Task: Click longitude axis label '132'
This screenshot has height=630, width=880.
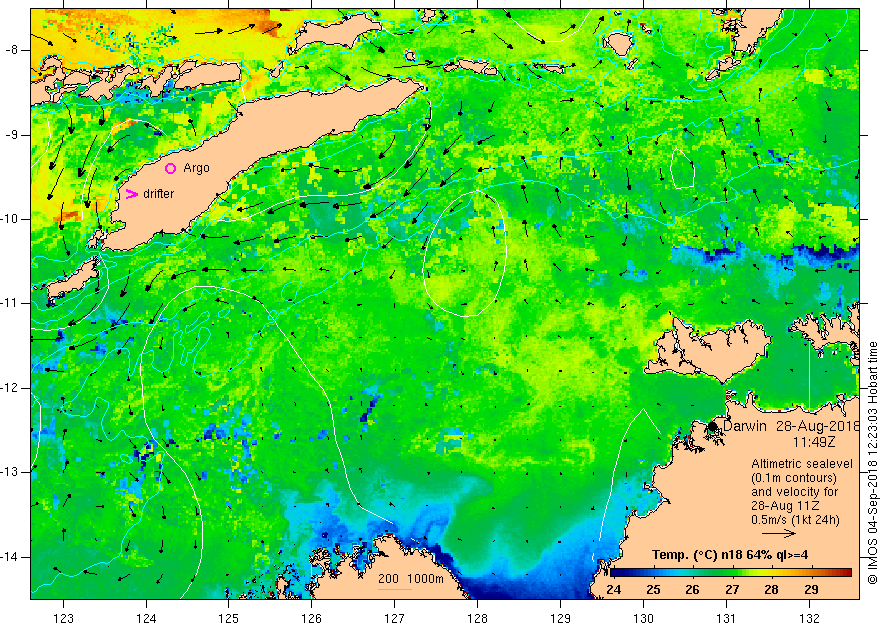Action: coord(809,619)
